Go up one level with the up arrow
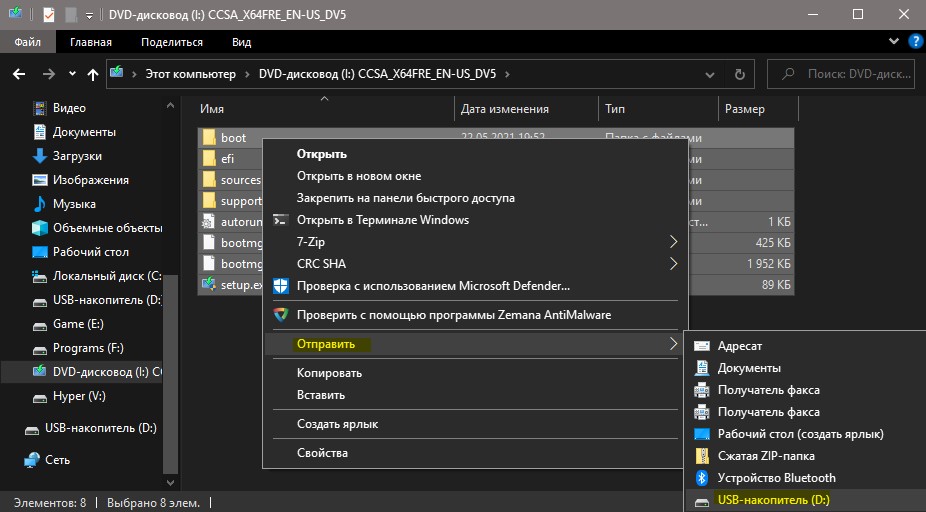The height and width of the screenshot is (512, 926). [93, 74]
